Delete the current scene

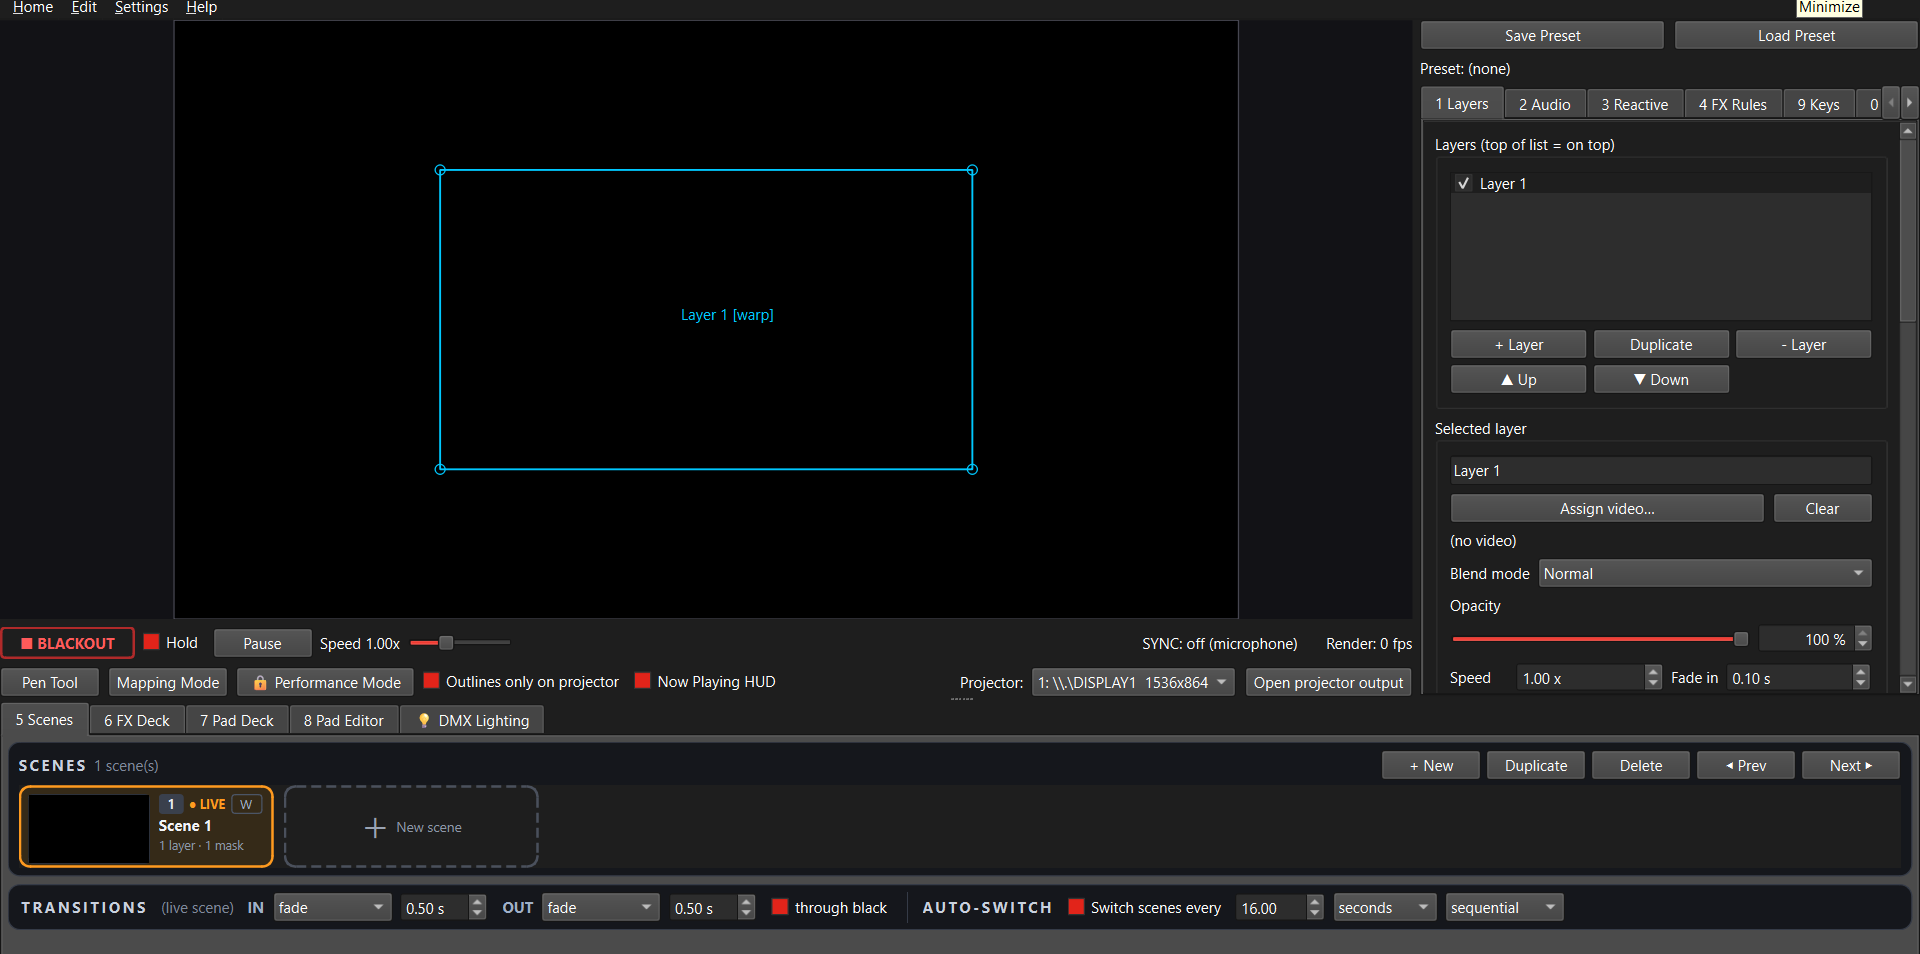(x=1640, y=766)
